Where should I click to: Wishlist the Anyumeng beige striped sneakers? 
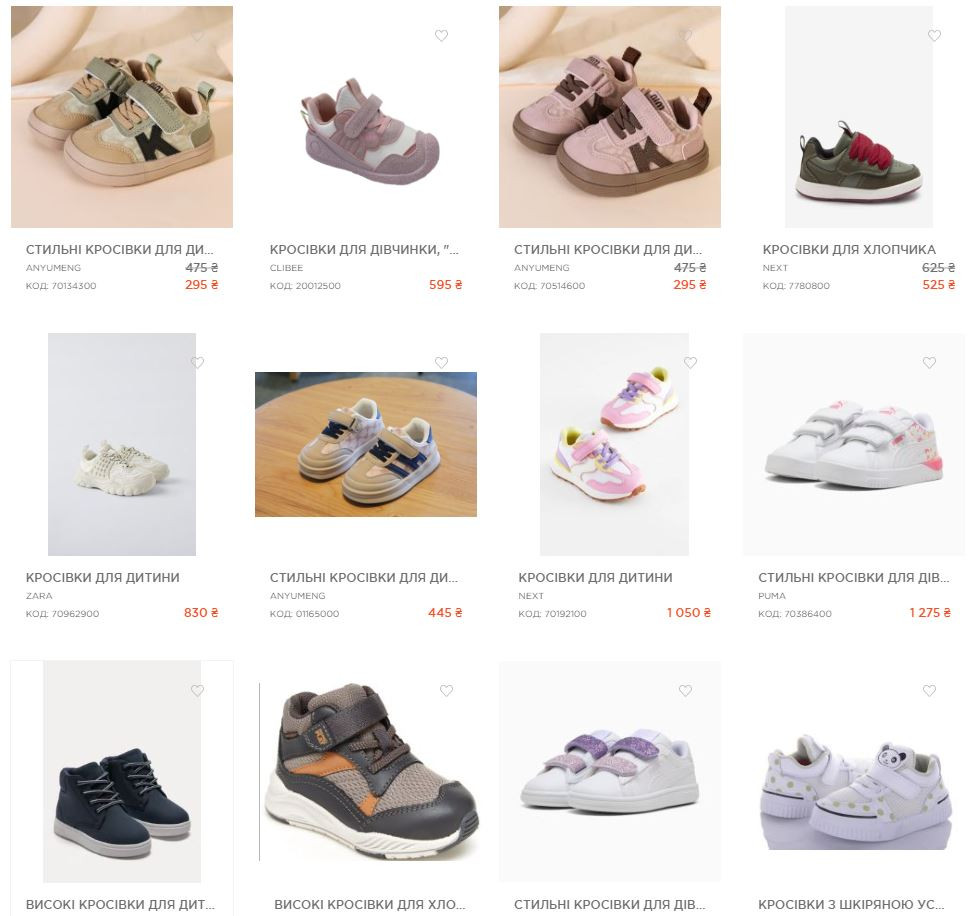(x=441, y=362)
